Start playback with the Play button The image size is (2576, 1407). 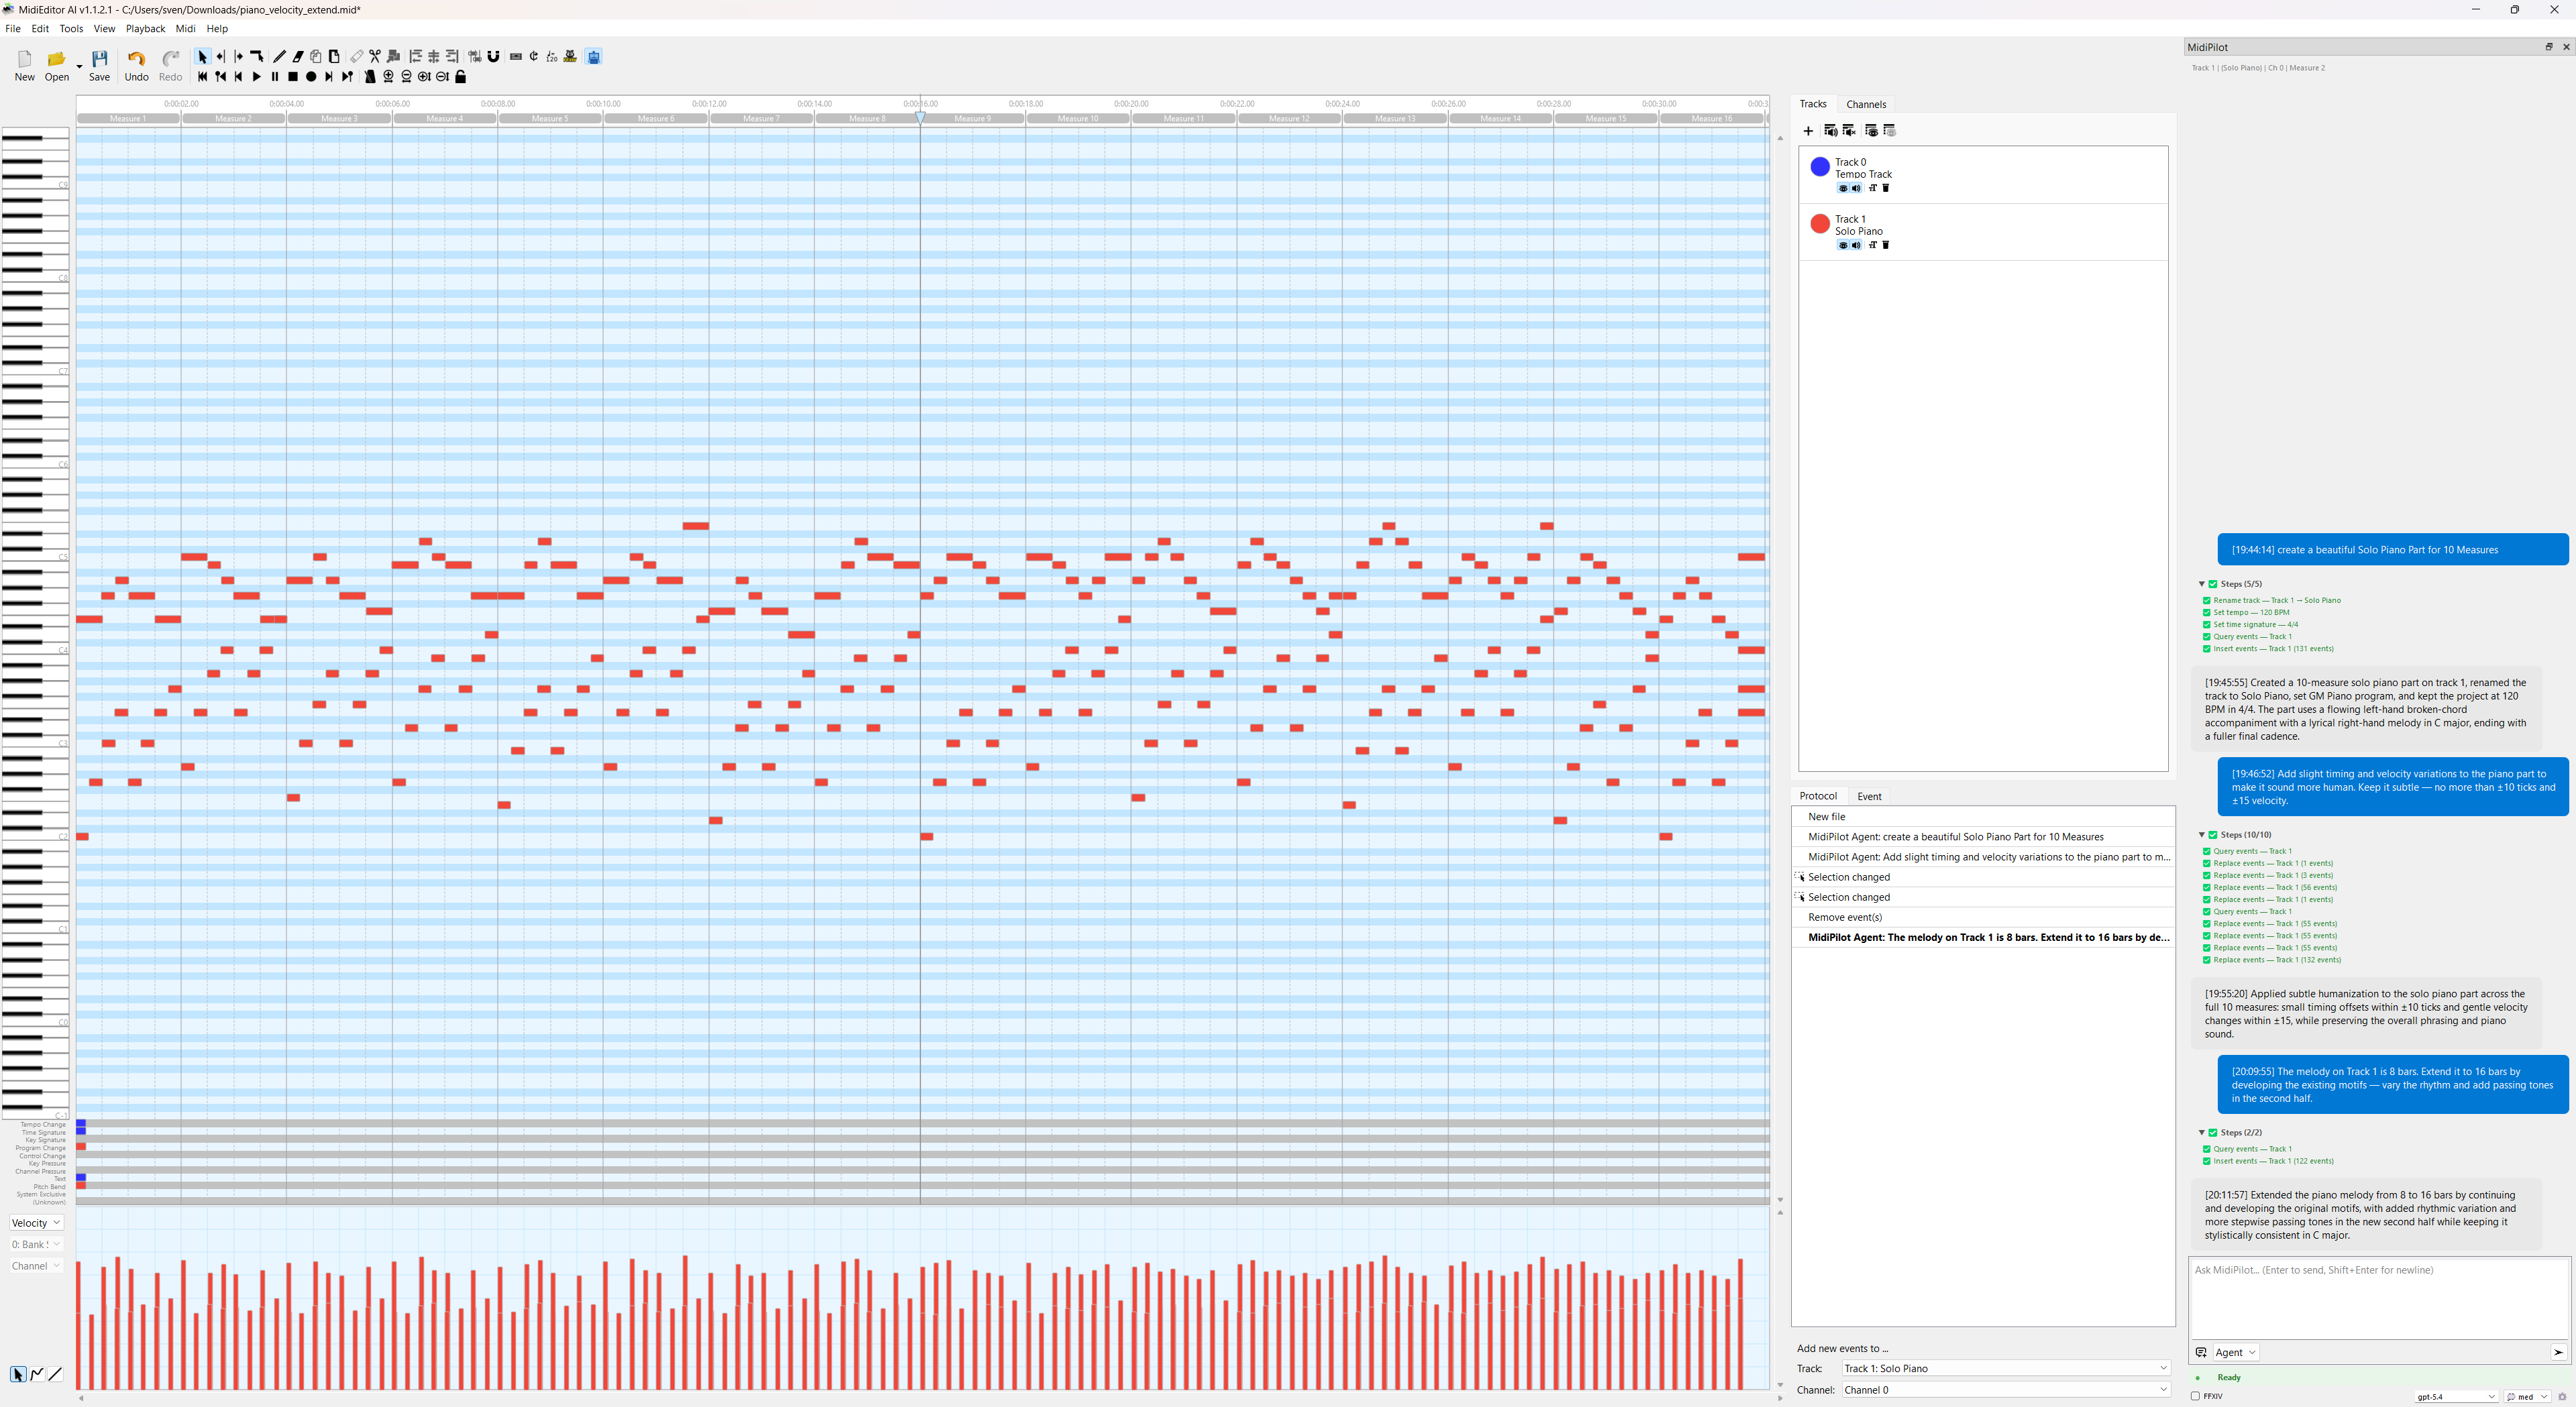[257, 77]
